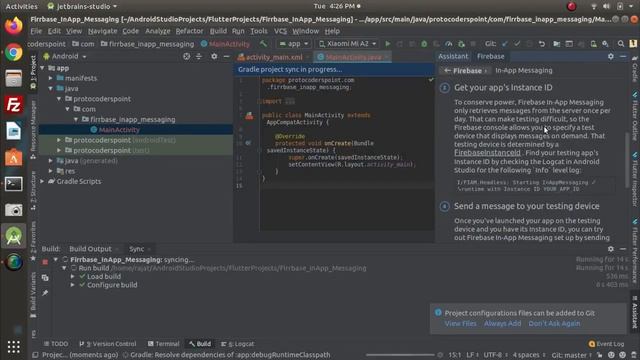Open the 1: Project side tool window

[33, 73]
